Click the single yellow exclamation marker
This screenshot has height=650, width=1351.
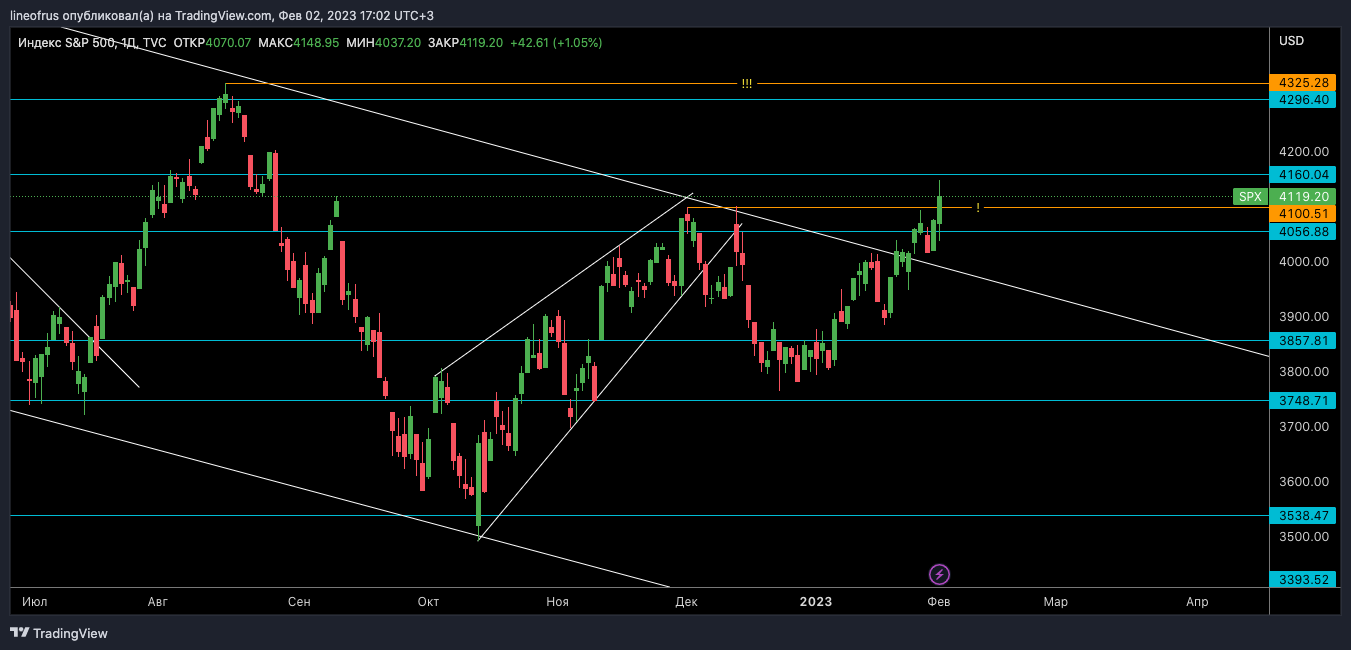(x=978, y=207)
